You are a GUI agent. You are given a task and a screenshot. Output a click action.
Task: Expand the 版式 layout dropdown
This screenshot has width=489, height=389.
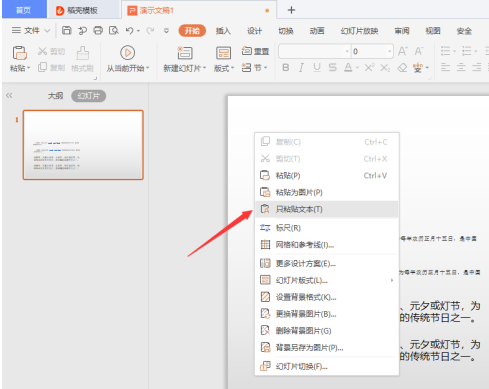pos(232,68)
